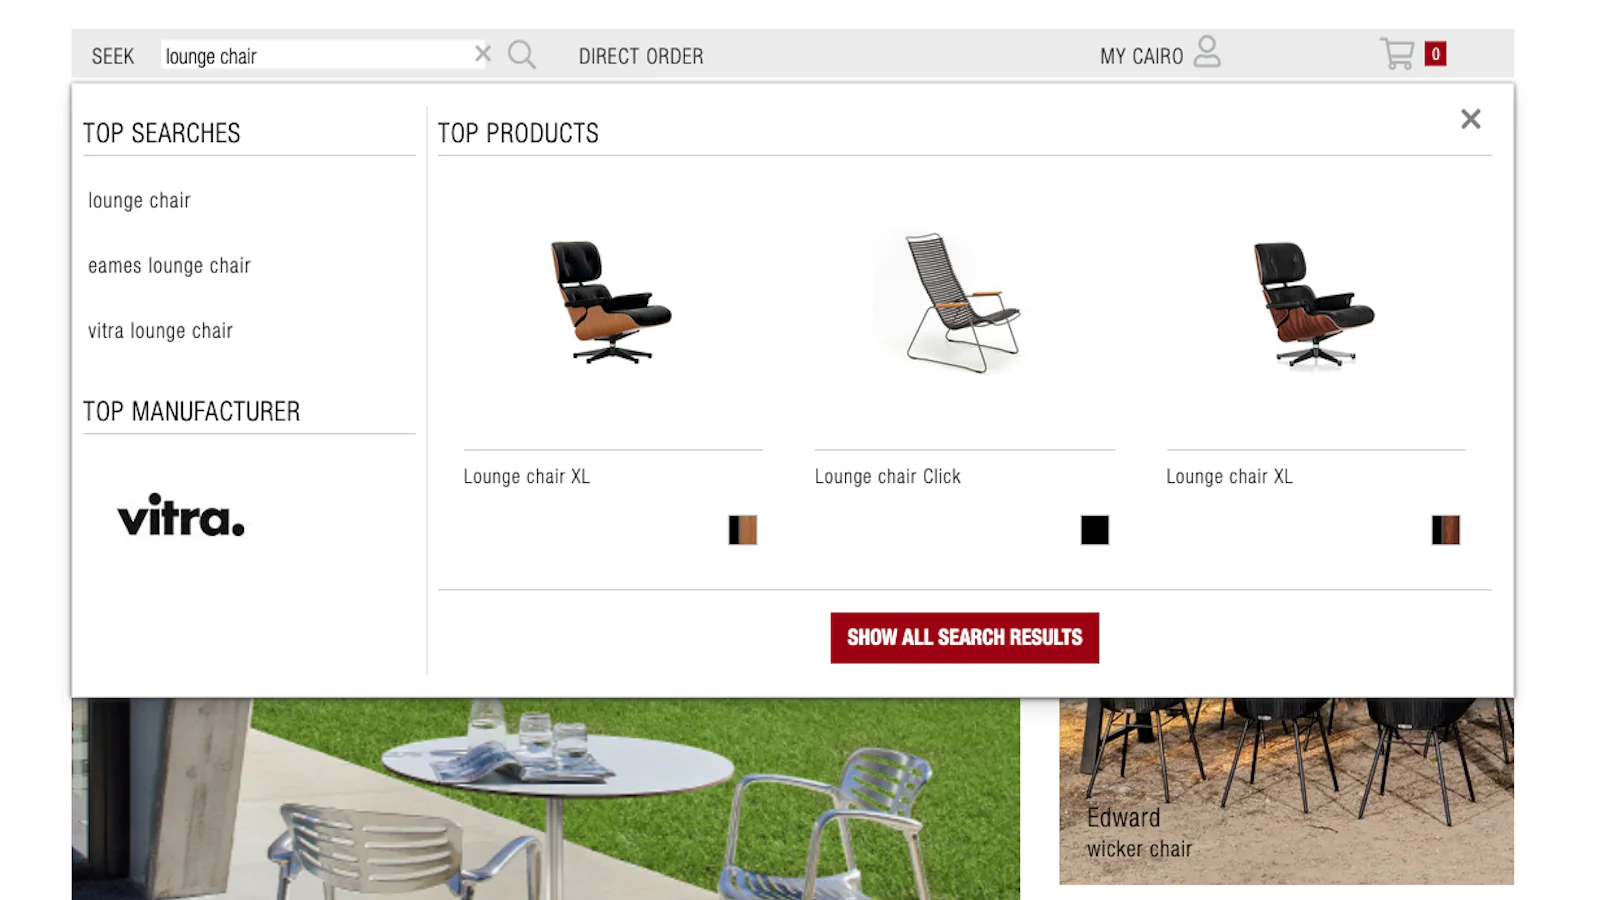The image size is (1600, 900).
Task: Pick the black-brown swatch of first Lounge chair XL
Action: (743, 530)
